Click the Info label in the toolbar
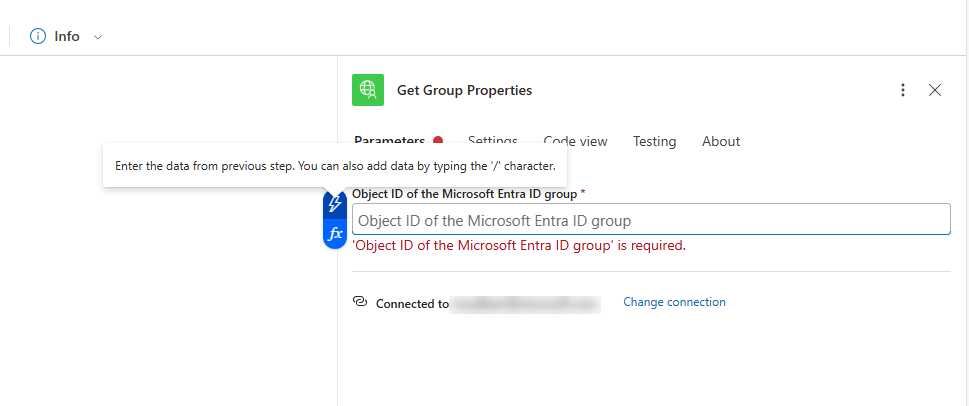 pos(67,36)
